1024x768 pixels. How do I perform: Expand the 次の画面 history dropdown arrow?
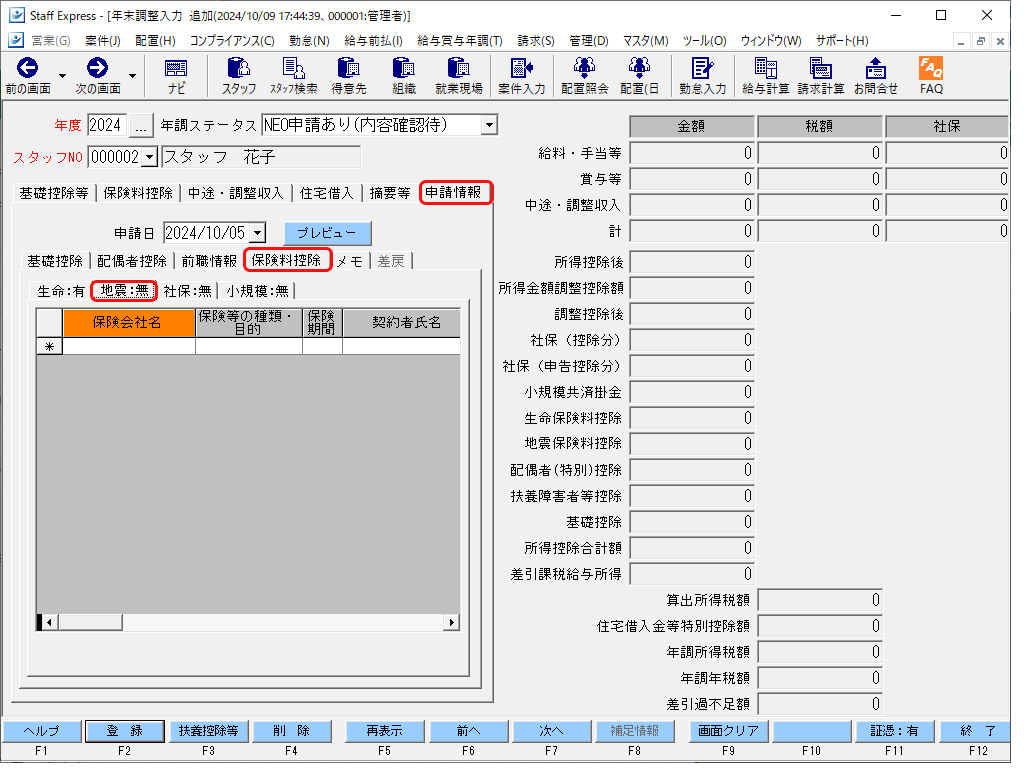coord(132,76)
